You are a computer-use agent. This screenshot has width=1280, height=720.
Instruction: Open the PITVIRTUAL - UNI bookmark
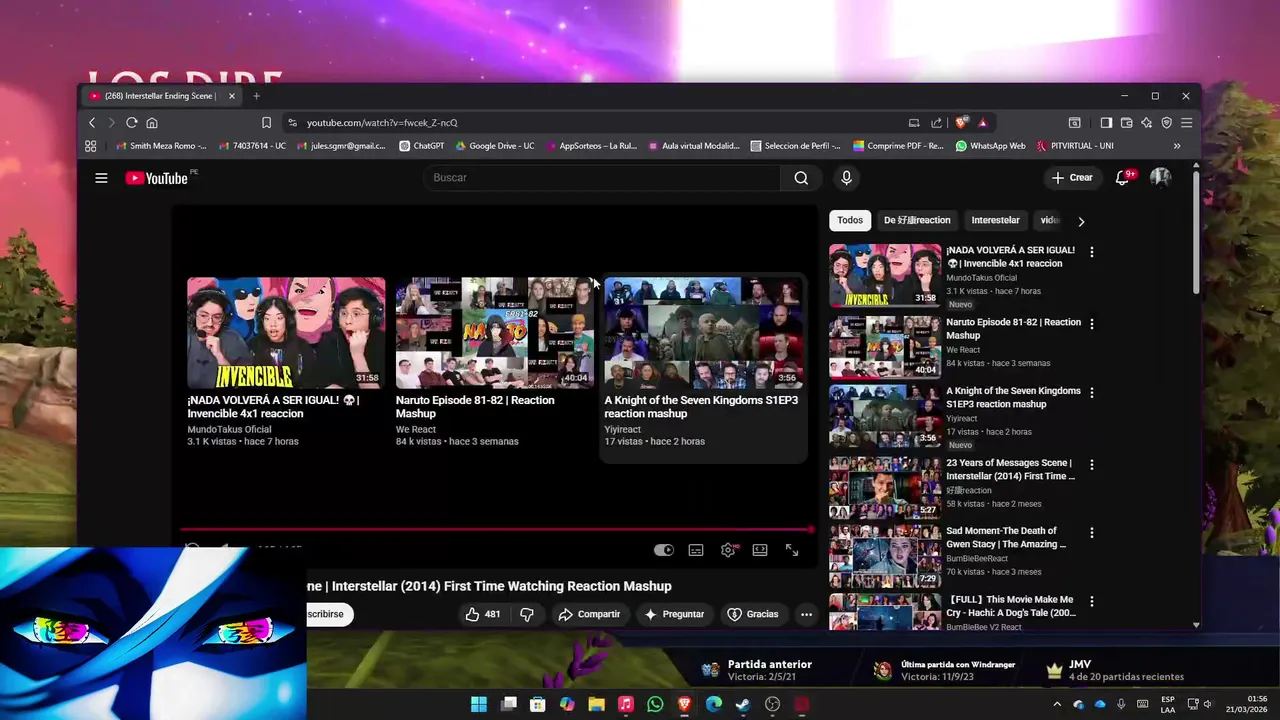[1075, 146]
